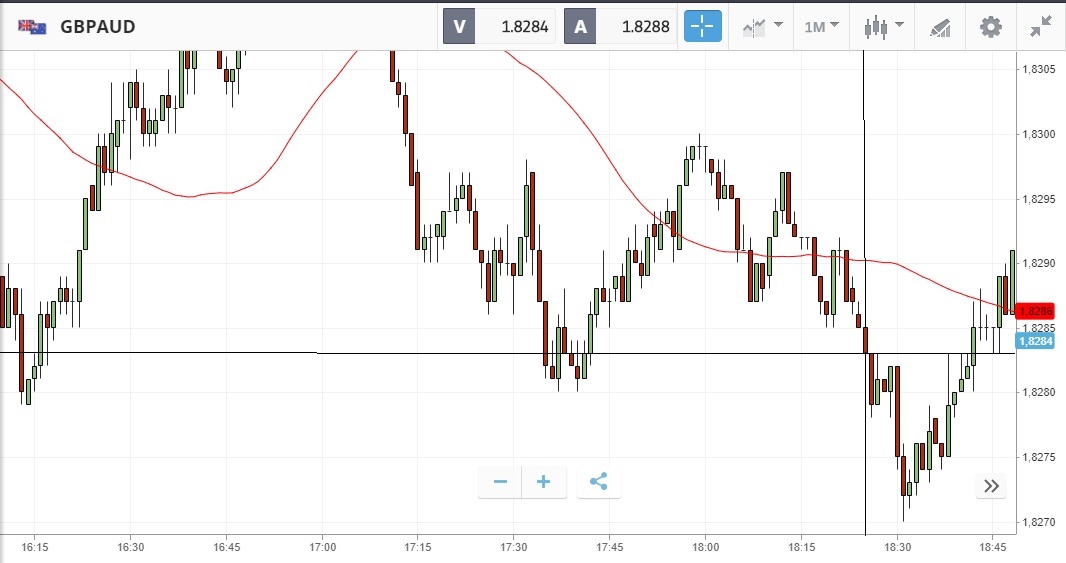This screenshot has width=1066, height=563.
Task: Zoom out the chart with minus
Action: point(500,482)
